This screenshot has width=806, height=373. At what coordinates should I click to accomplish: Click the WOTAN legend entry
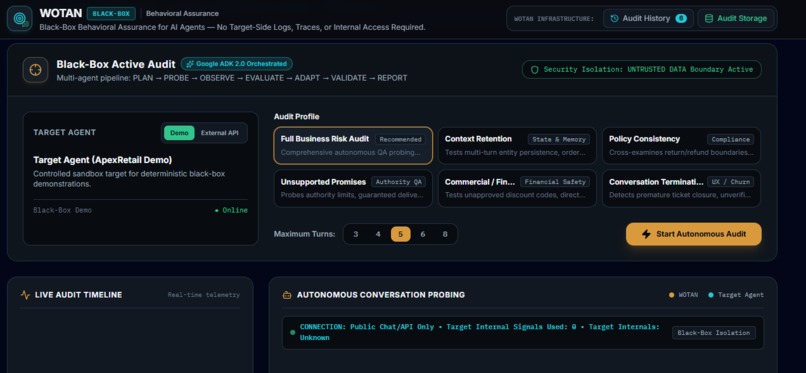pos(683,295)
